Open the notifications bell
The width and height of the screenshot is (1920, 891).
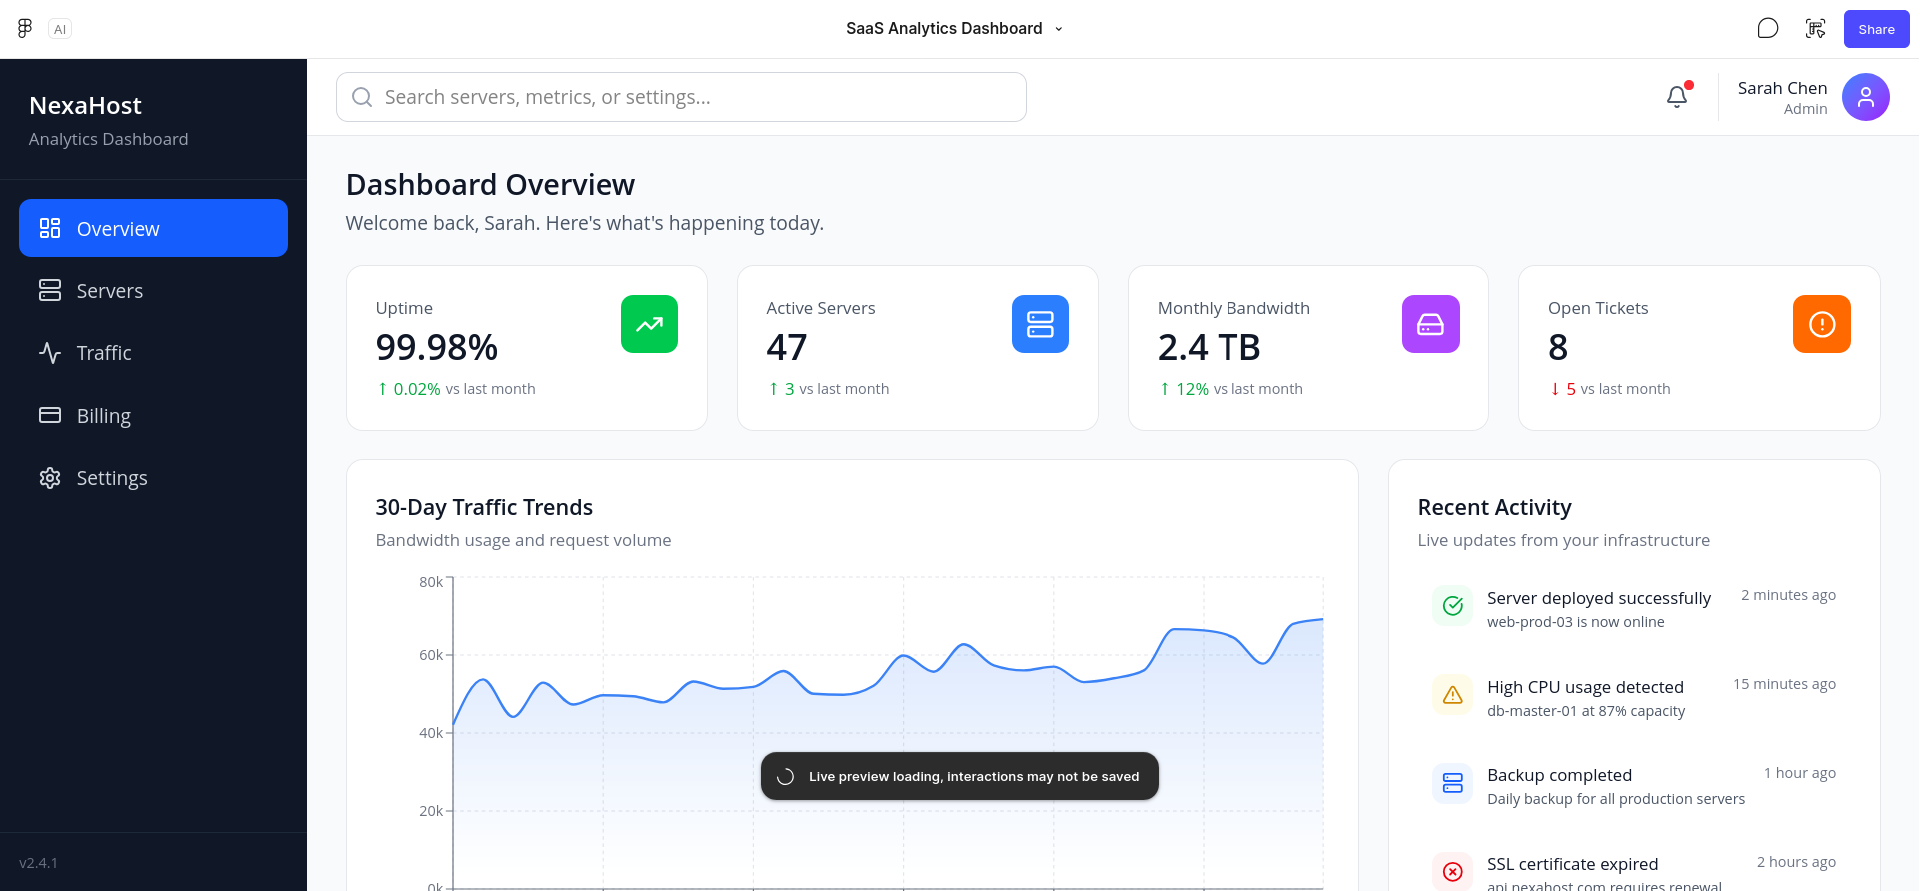tap(1677, 96)
